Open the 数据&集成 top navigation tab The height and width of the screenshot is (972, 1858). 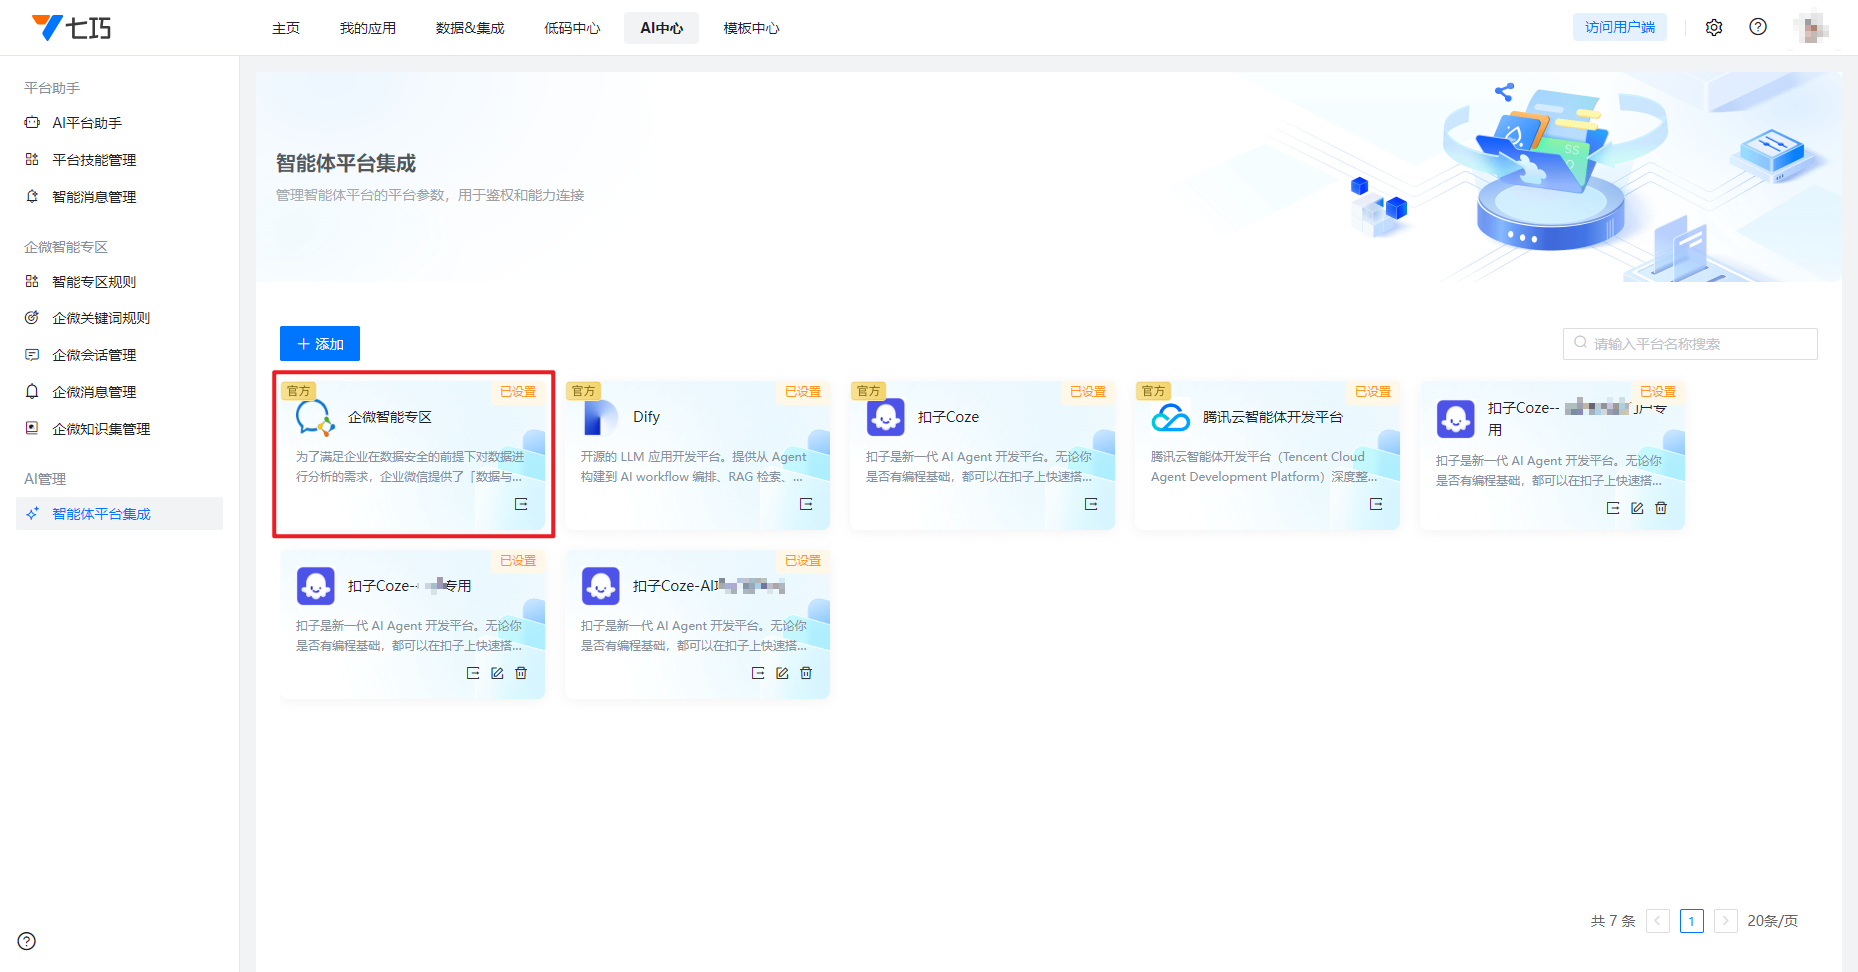point(470,28)
